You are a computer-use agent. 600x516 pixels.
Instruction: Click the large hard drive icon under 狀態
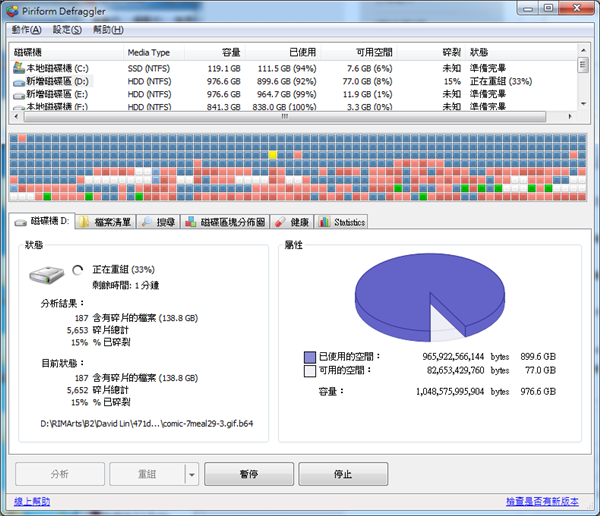coord(46,274)
